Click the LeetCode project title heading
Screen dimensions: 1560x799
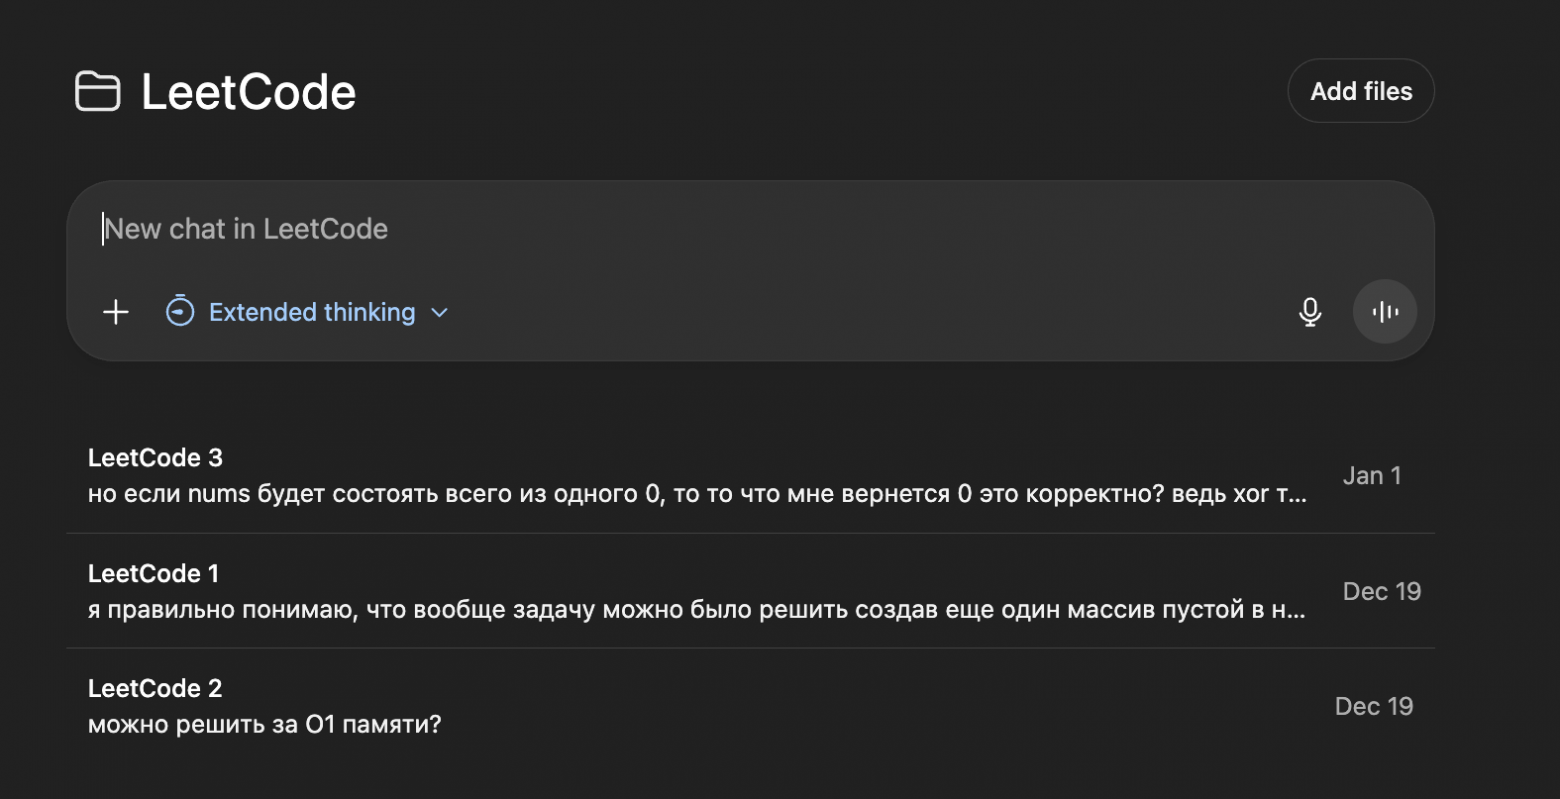[x=248, y=90]
